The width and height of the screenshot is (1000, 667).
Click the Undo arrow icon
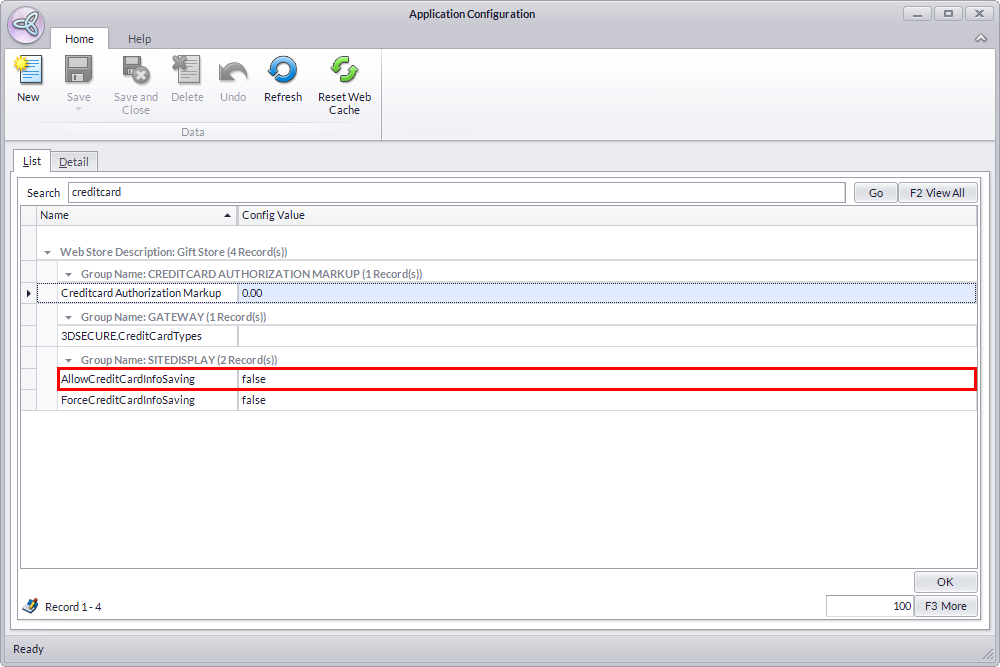click(x=233, y=71)
